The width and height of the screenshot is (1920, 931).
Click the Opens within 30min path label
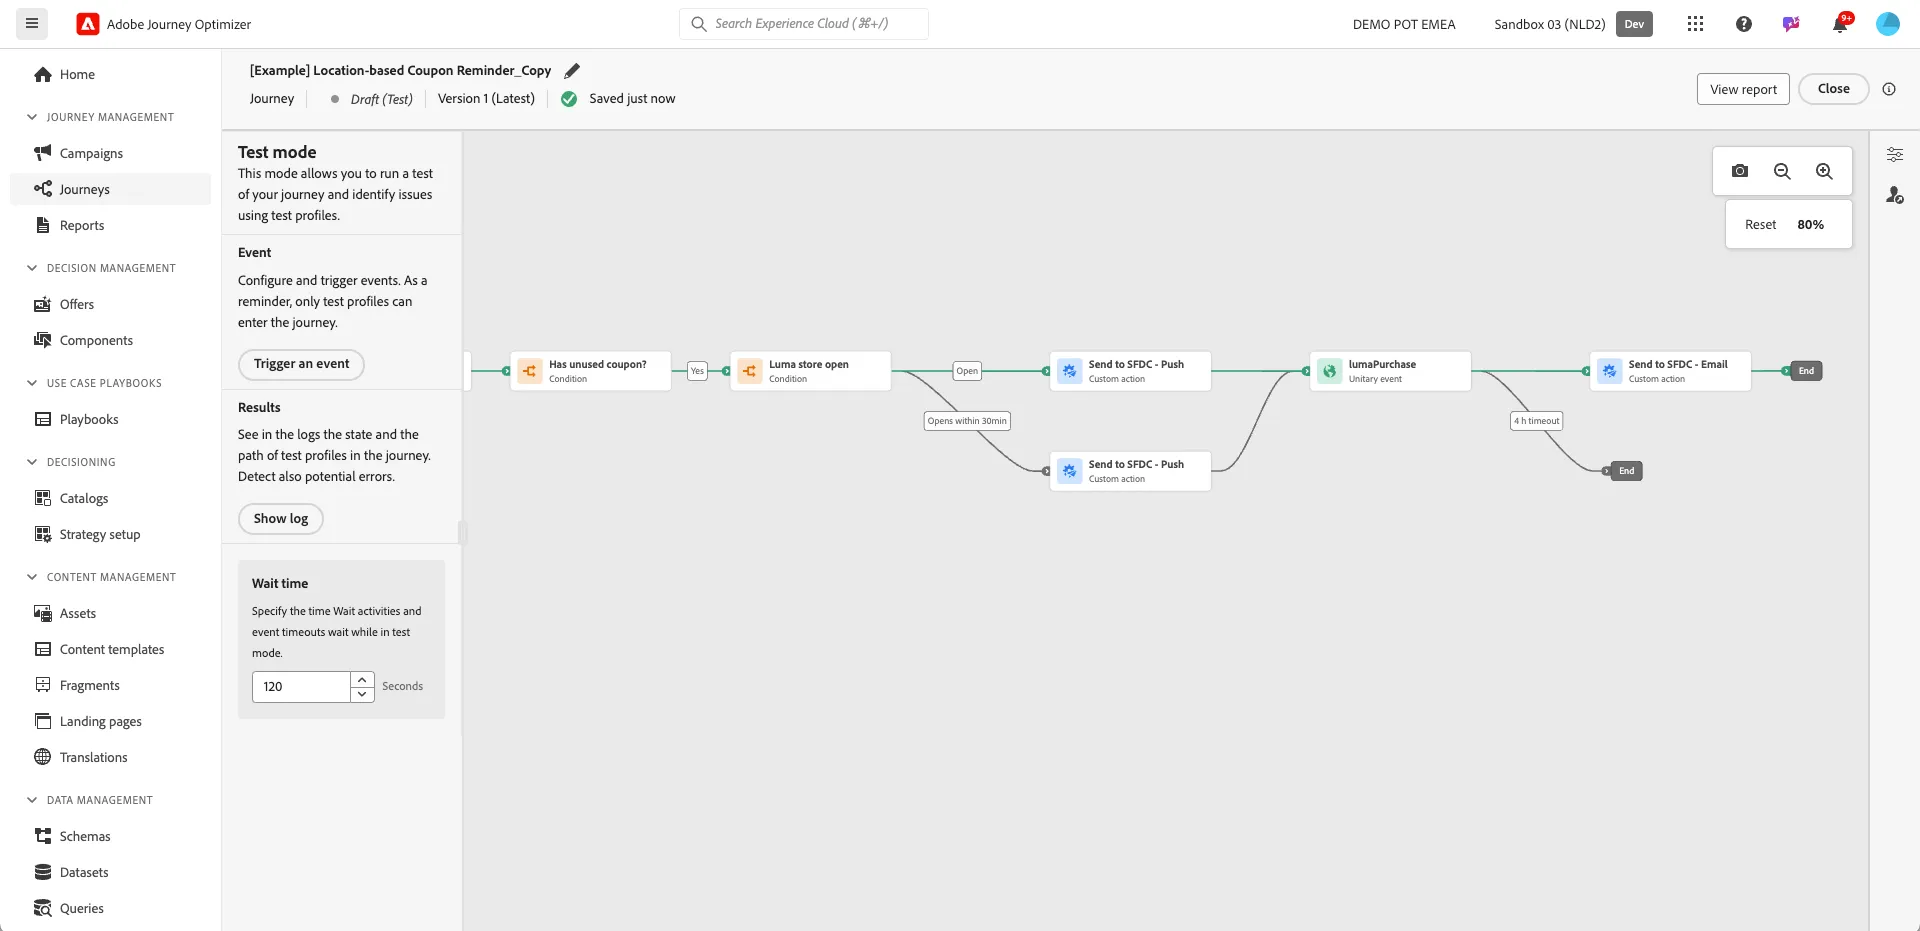tap(967, 421)
